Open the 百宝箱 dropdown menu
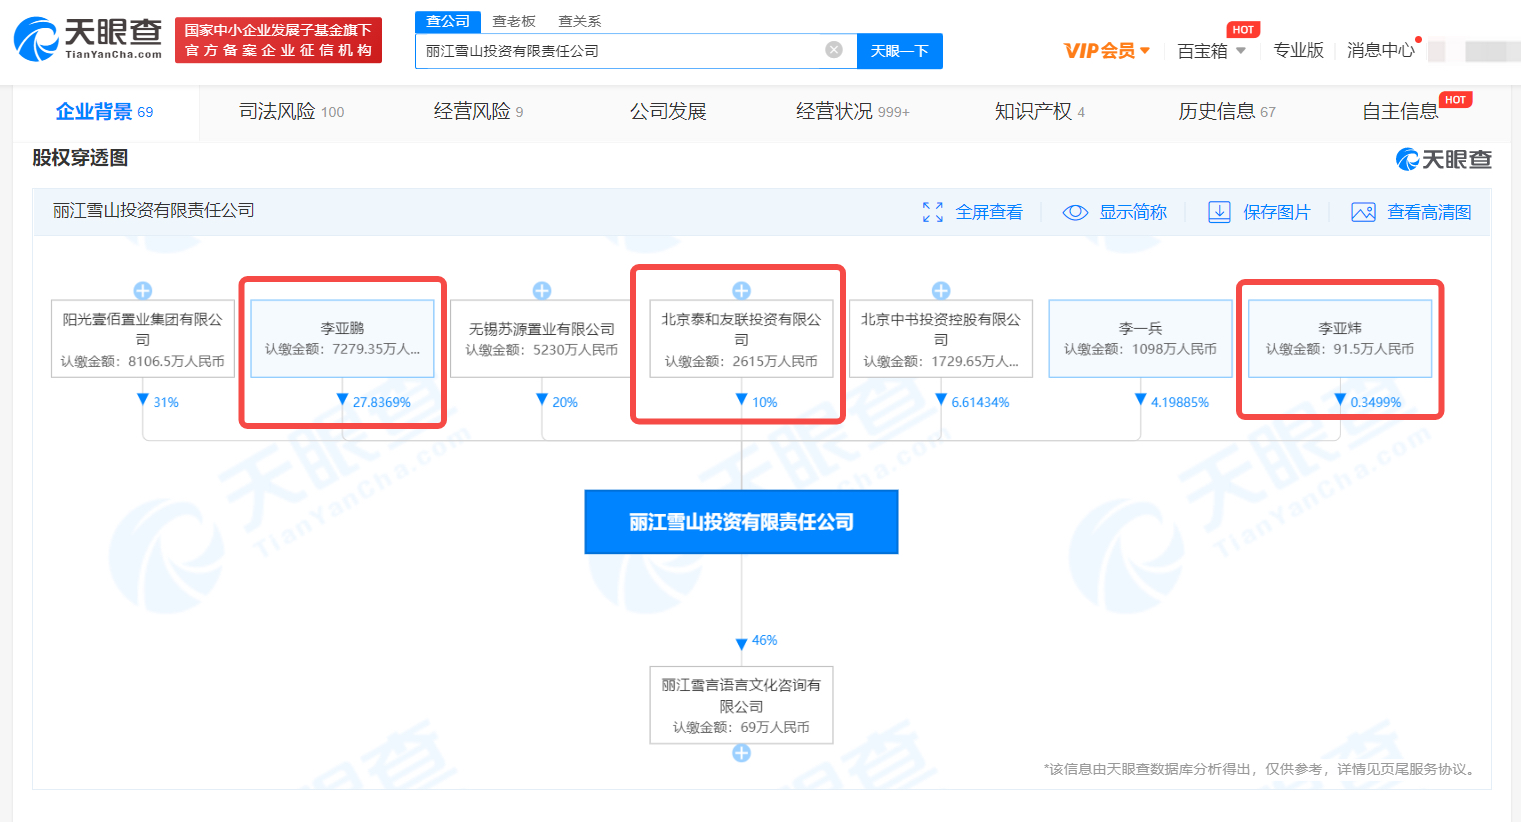1521x822 pixels. coord(1212,50)
